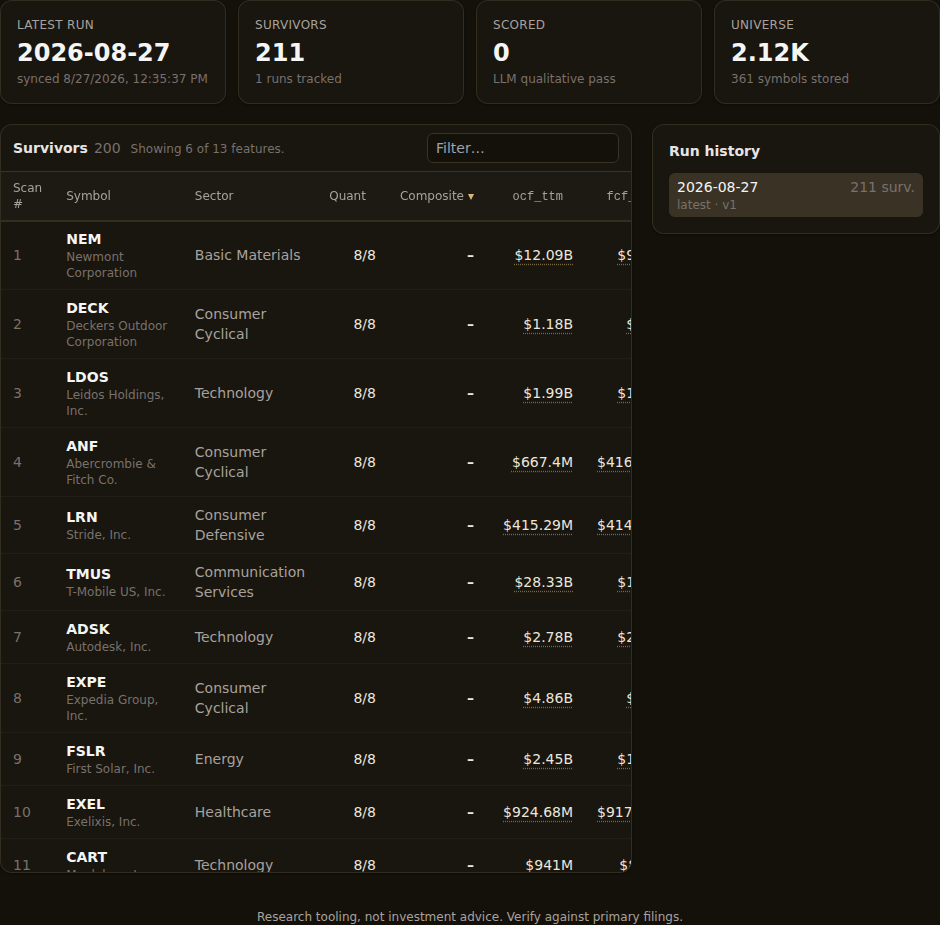Viewport: 940px width, 925px height.
Task: Open the FSLR symbol row
Action: 316,759
